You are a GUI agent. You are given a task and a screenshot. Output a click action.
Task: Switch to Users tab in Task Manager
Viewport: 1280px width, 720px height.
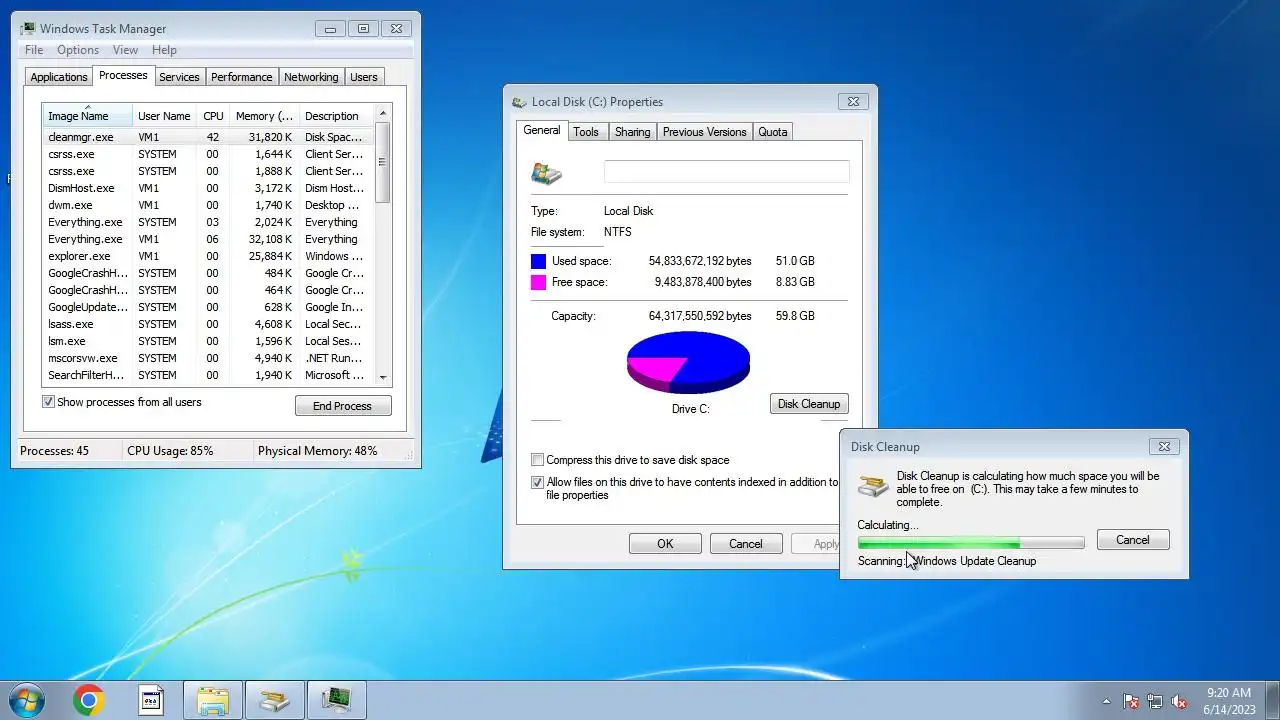(364, 77)
